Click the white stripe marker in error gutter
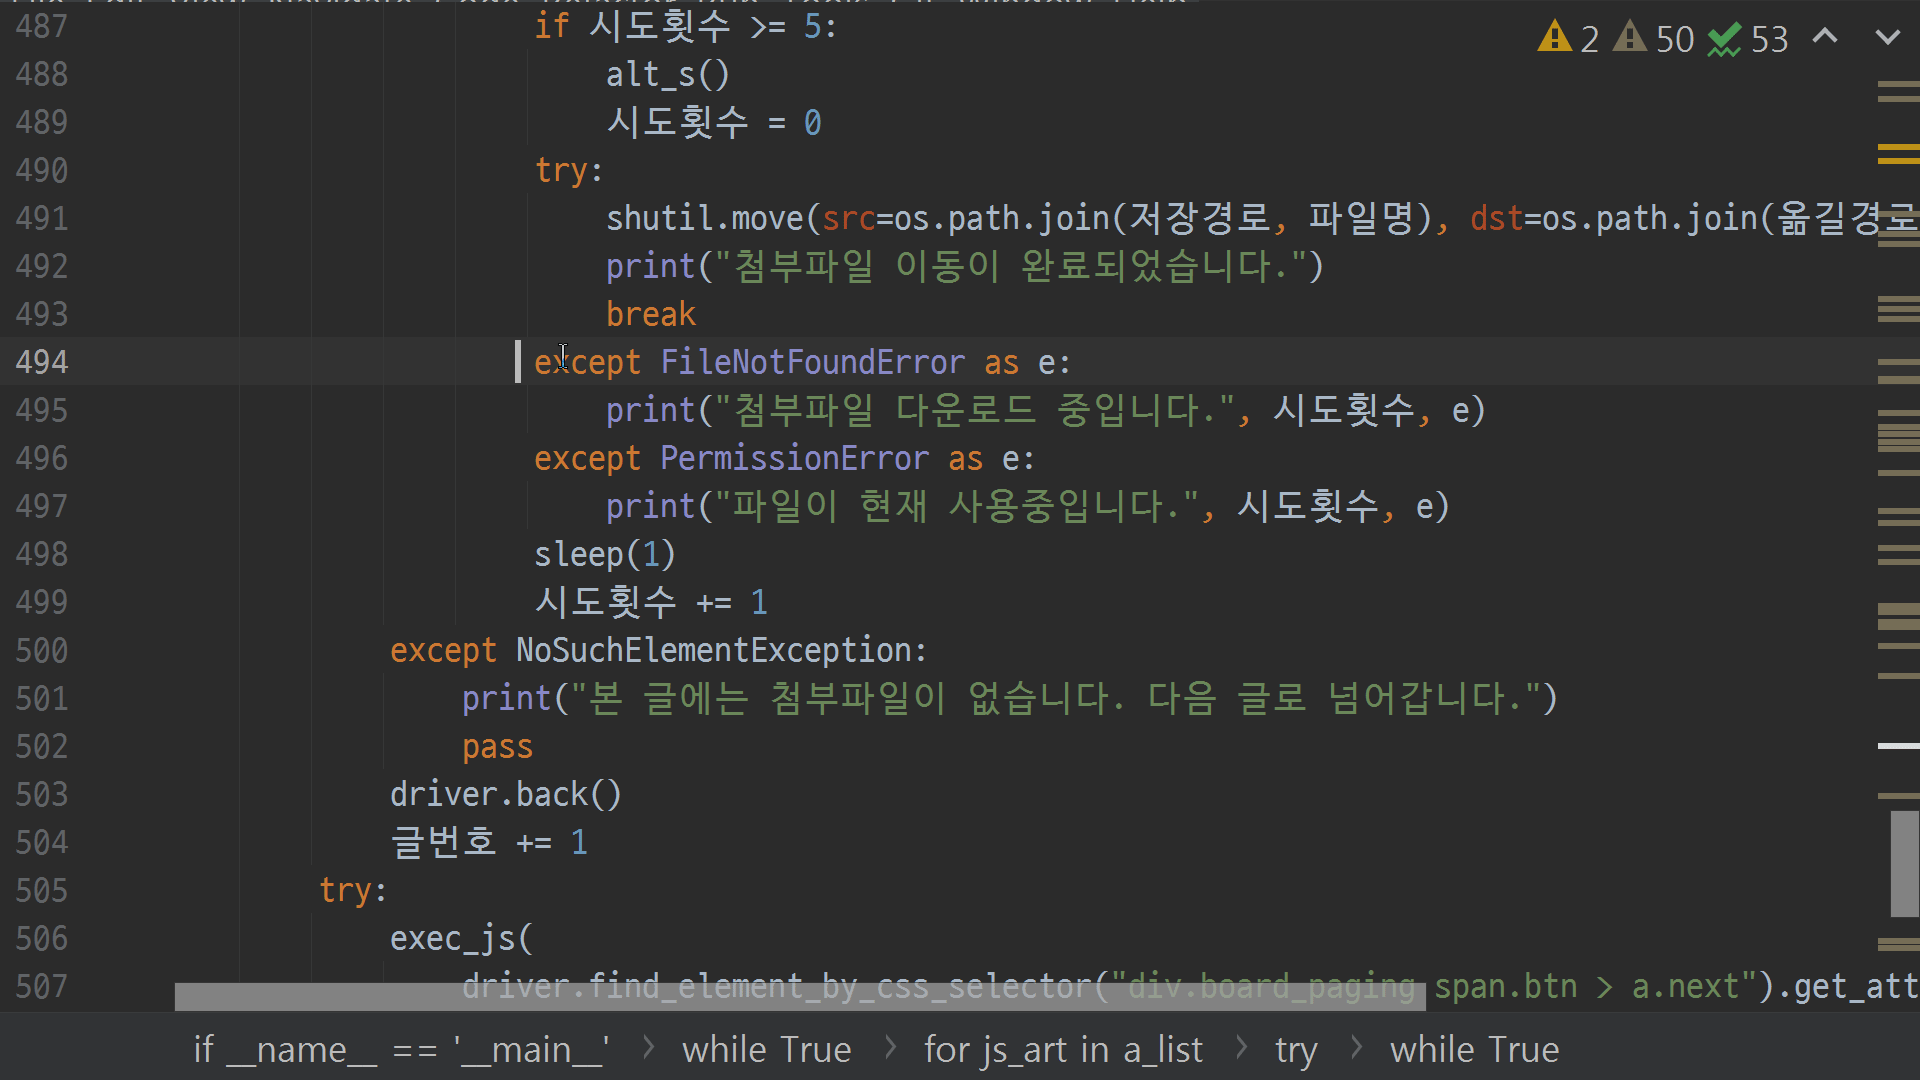The image size is (1920, 1080). (1897, 746)
